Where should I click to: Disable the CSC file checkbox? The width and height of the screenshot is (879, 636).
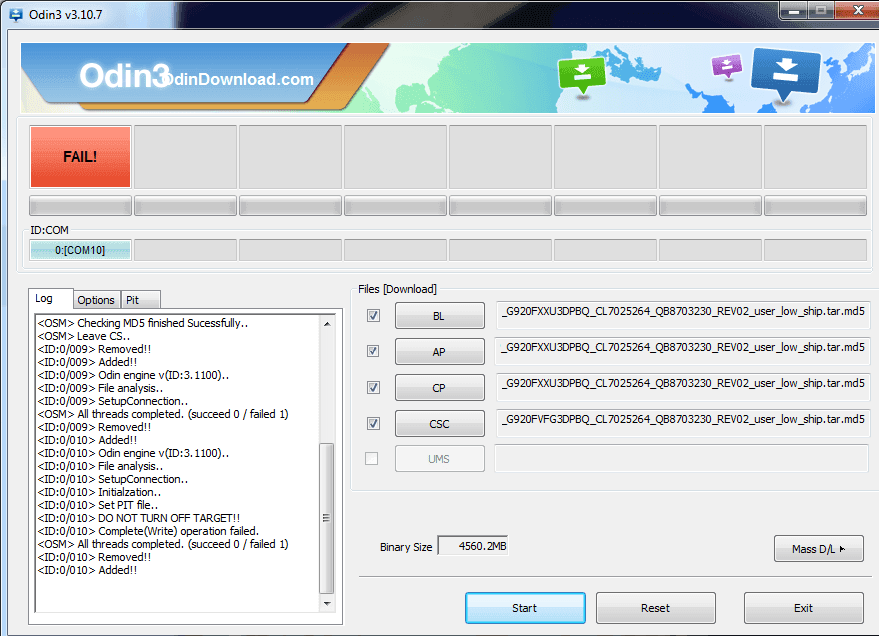coord(373,424)
